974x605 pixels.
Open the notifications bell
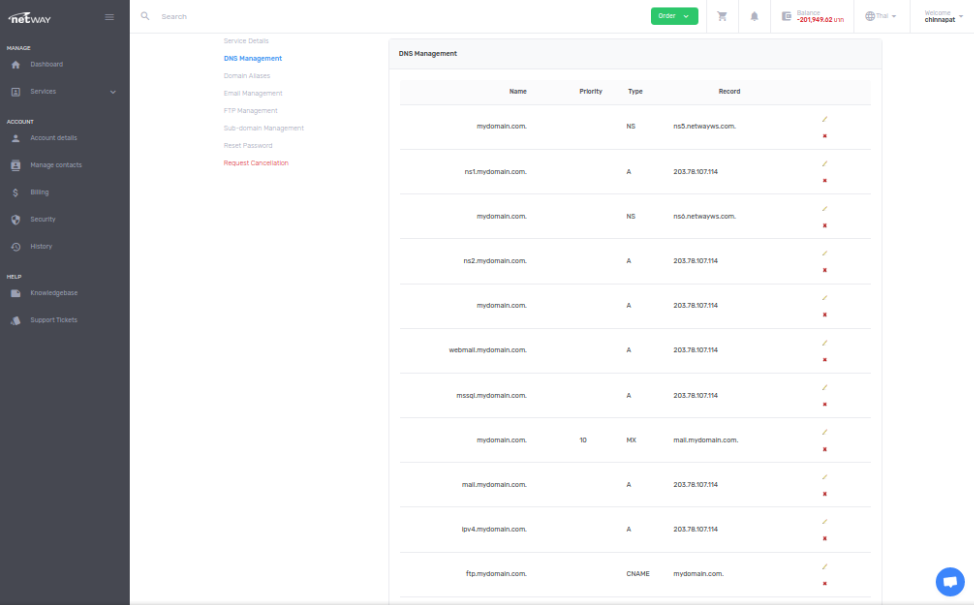pos(754,16)
